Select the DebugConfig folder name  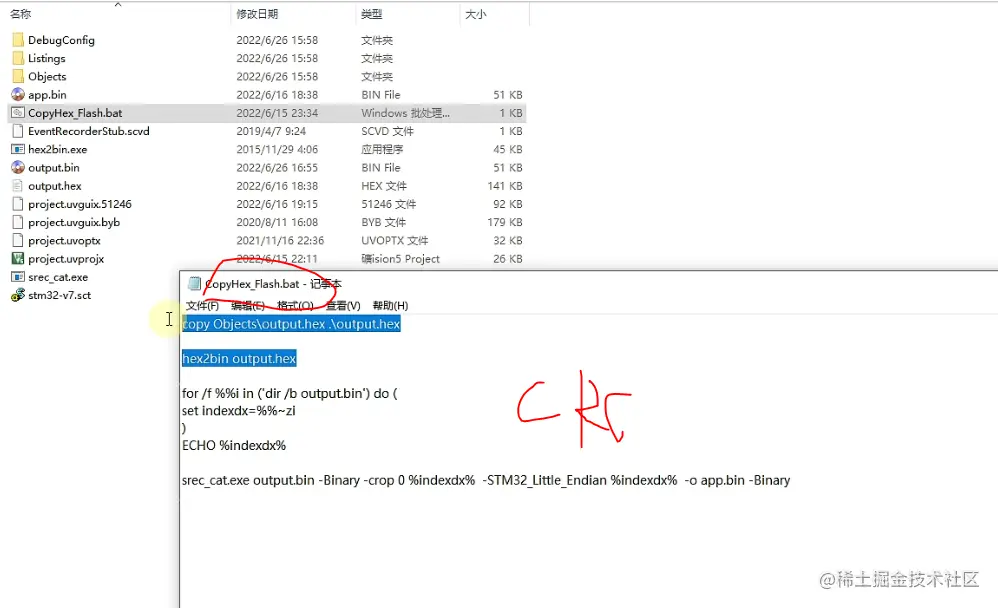click(61, 40)
